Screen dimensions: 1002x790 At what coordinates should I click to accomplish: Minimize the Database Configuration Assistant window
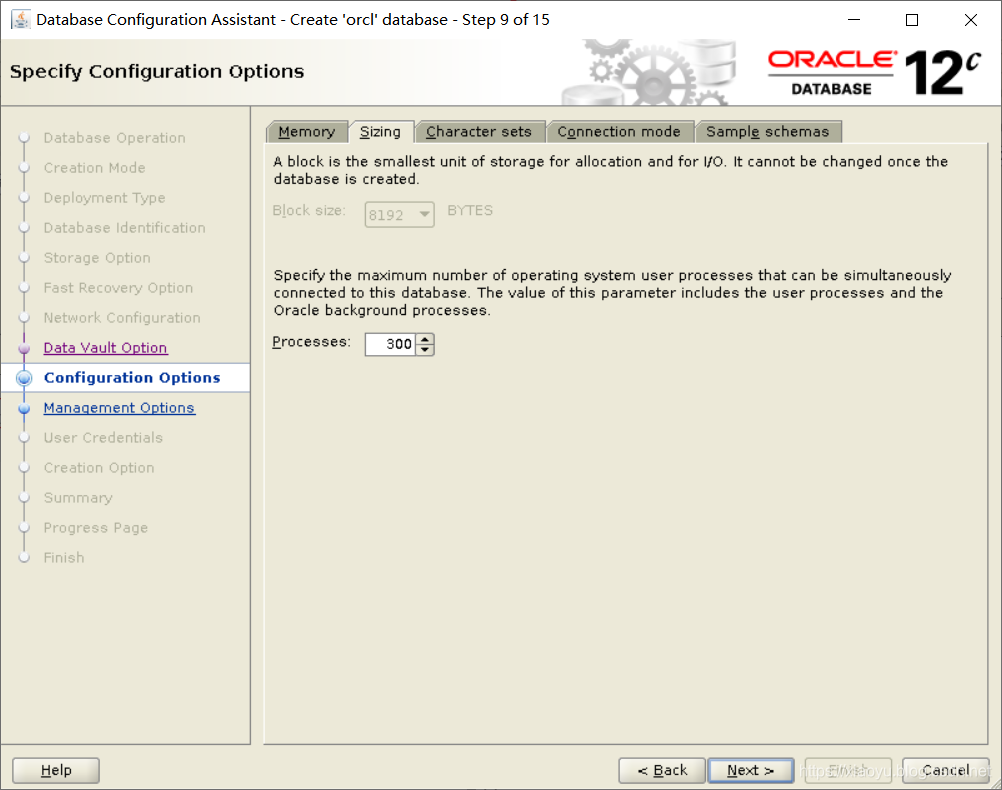coord(854,20)
